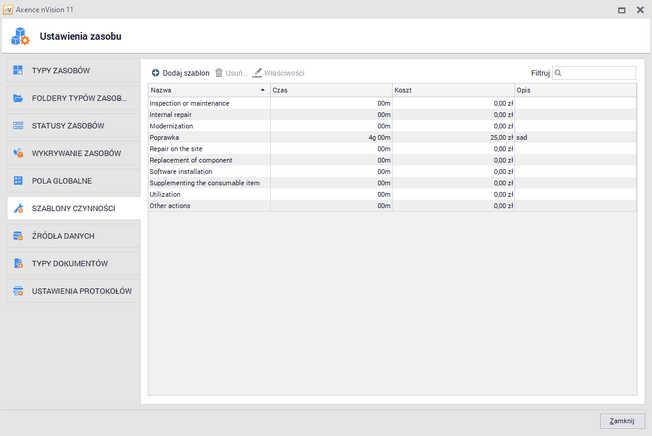Click the Ustawienia protokołów sidebar icon
652x436 pixels.
(x=19, y=292)
